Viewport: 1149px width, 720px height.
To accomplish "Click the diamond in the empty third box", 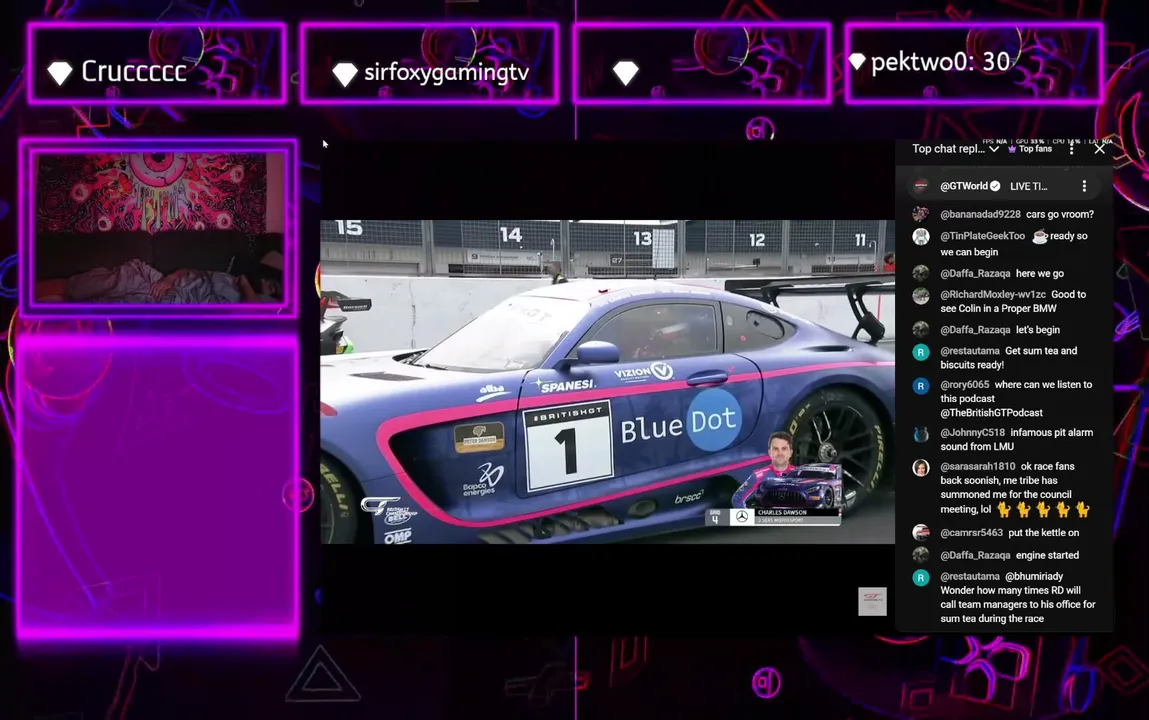I will click(x=626, y=73).
